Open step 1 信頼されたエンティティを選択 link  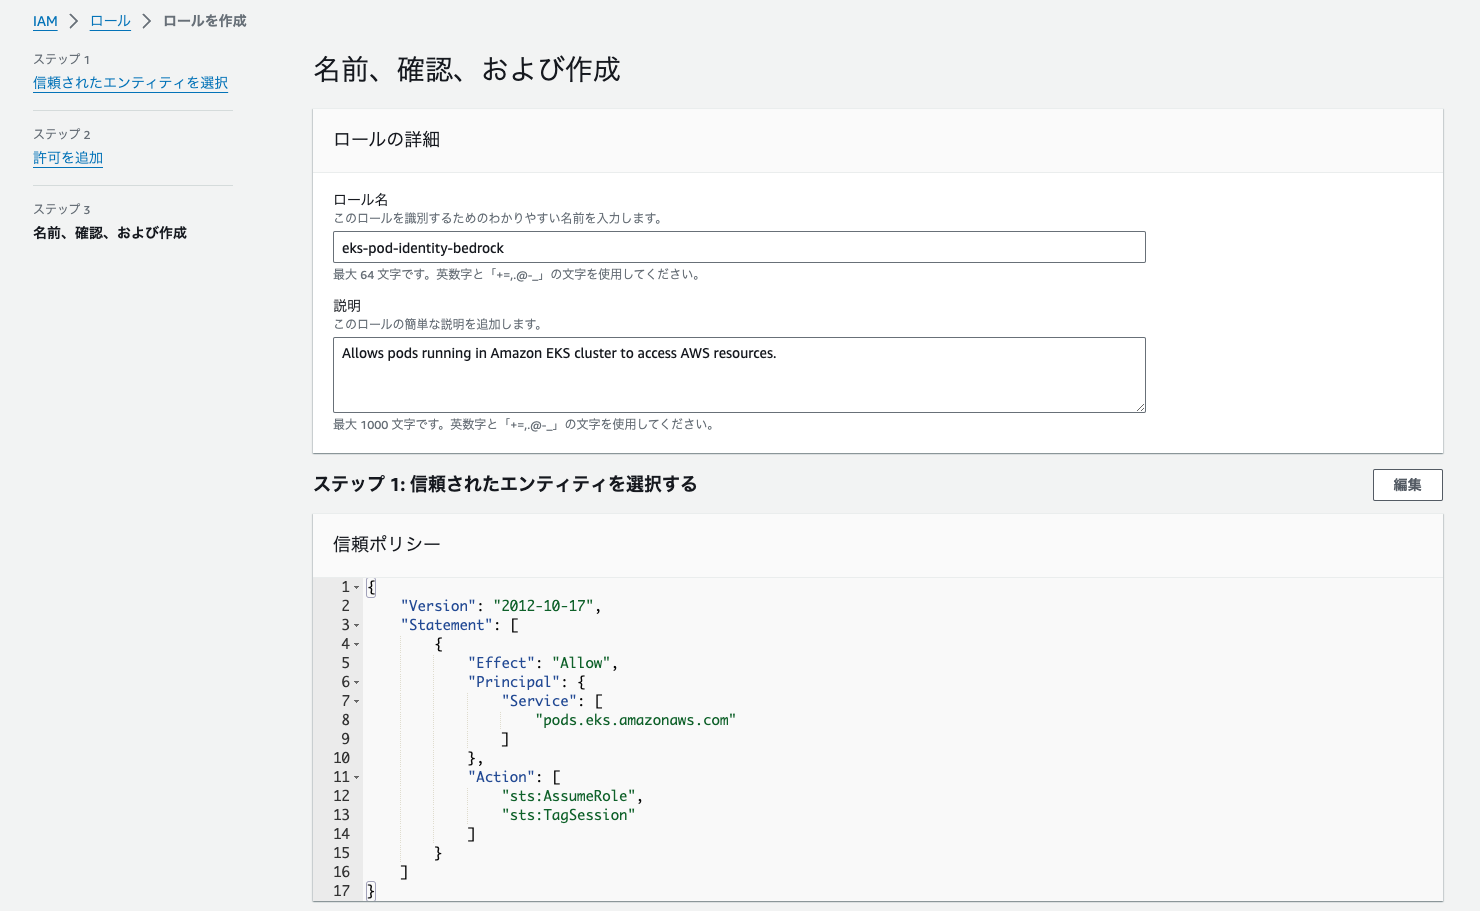tap(130, 83)
